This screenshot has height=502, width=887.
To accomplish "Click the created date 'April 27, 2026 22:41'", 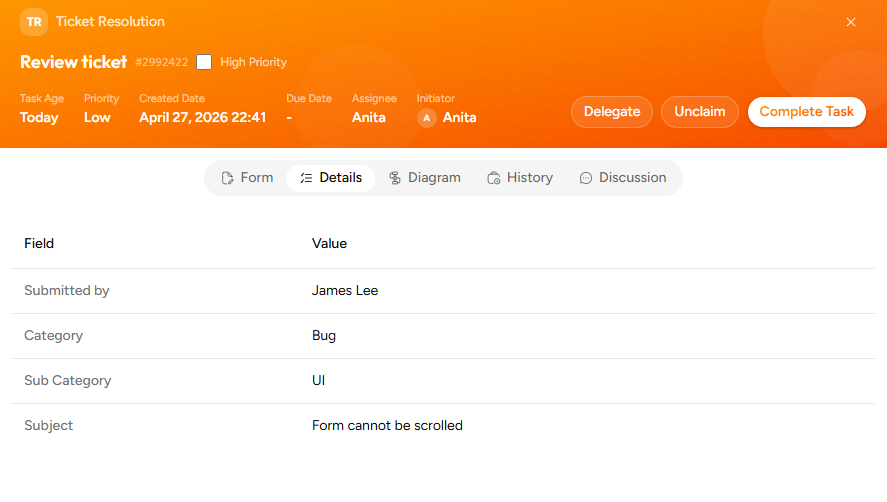I will click(x=203, y=118).
